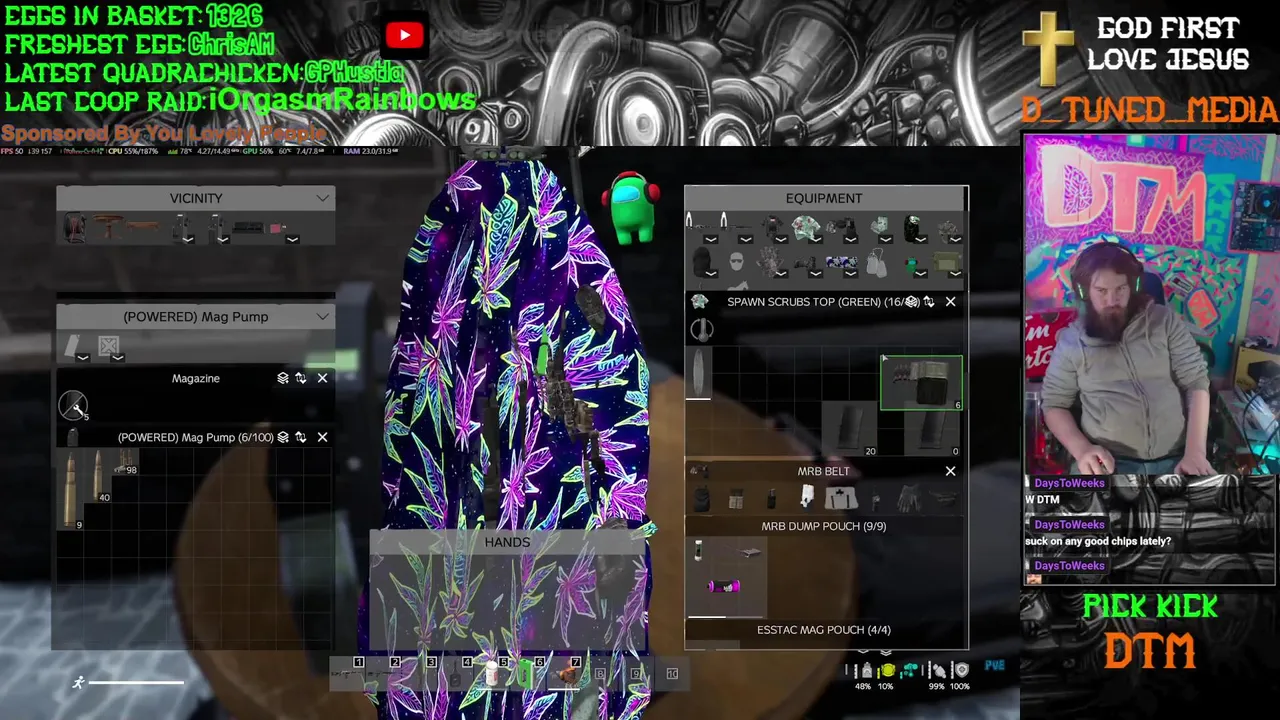Screen dimensions: 1280x720
Task: Select hotbar slot 1
Action: (347, 674)
